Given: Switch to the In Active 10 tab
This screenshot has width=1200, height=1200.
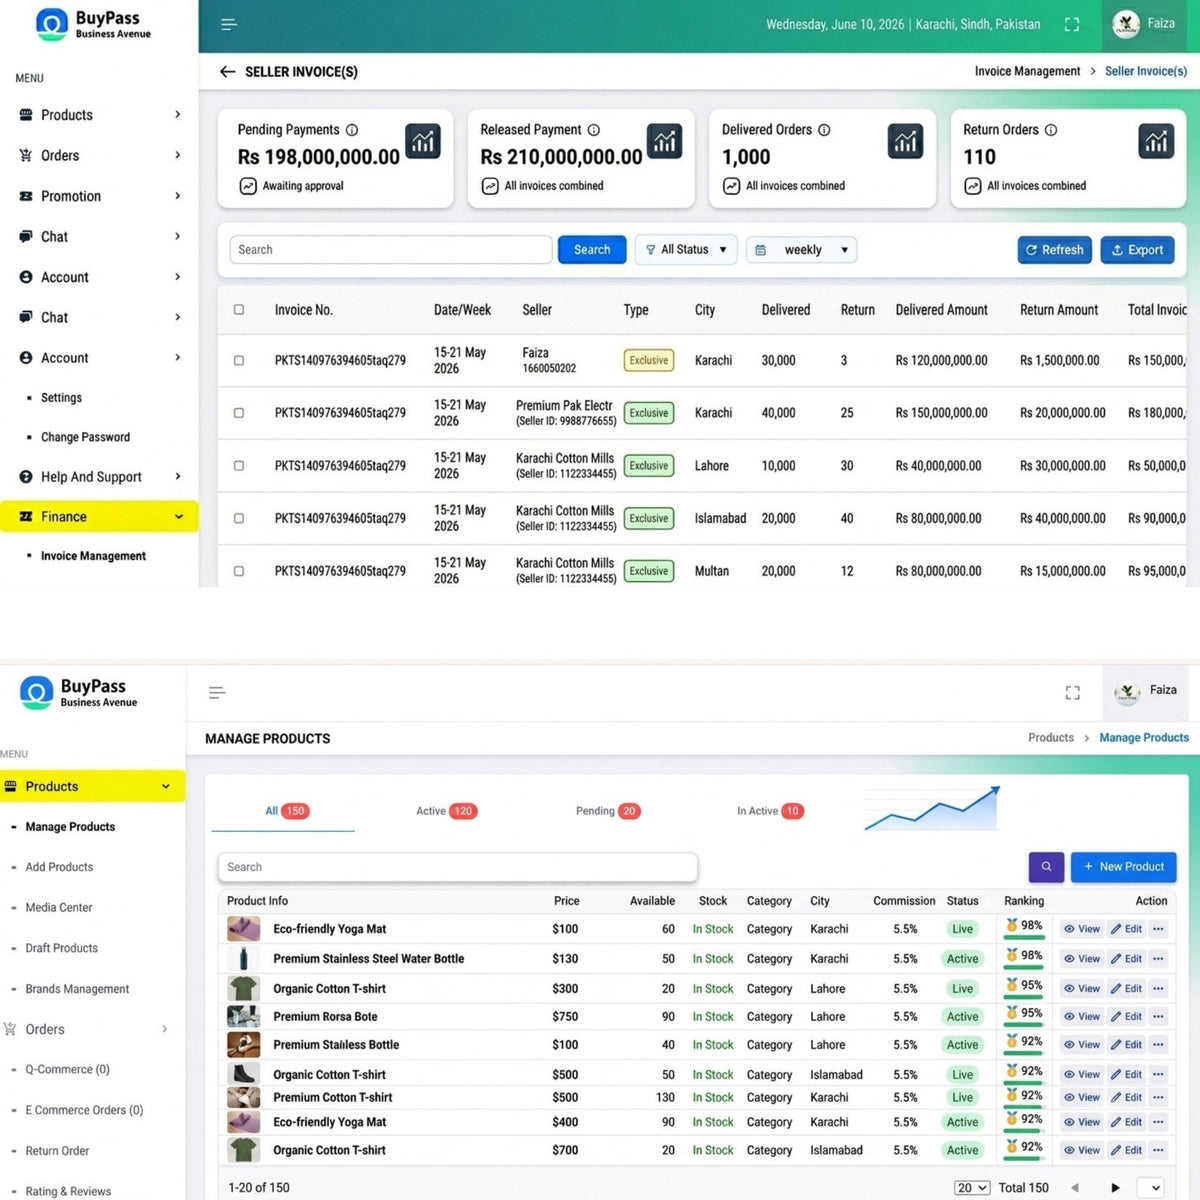Looking at the screenshot, I should click(769, 811).
